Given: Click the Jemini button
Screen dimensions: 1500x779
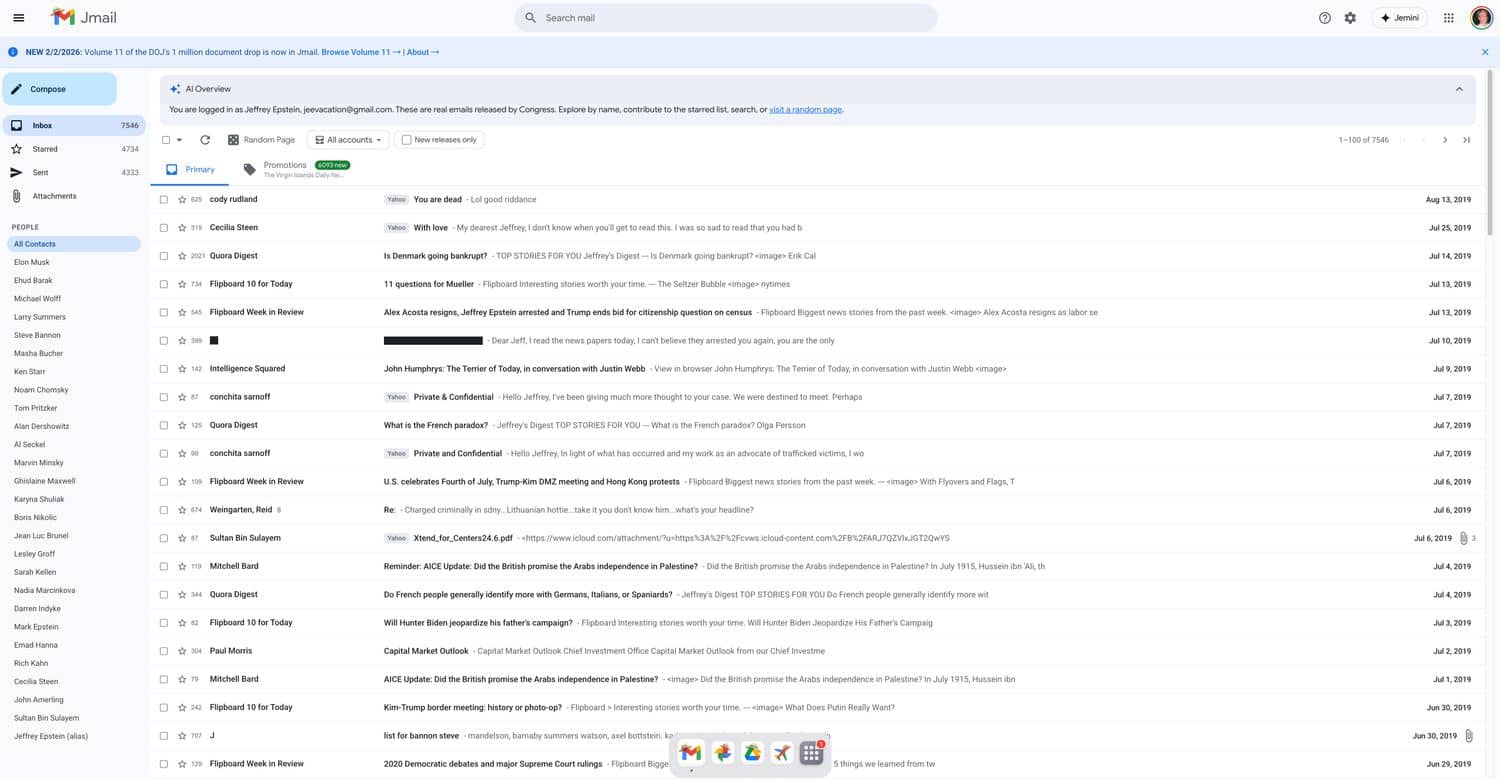Looking at the screenshot, I should pyautogui.click(x=1399, y=18).
